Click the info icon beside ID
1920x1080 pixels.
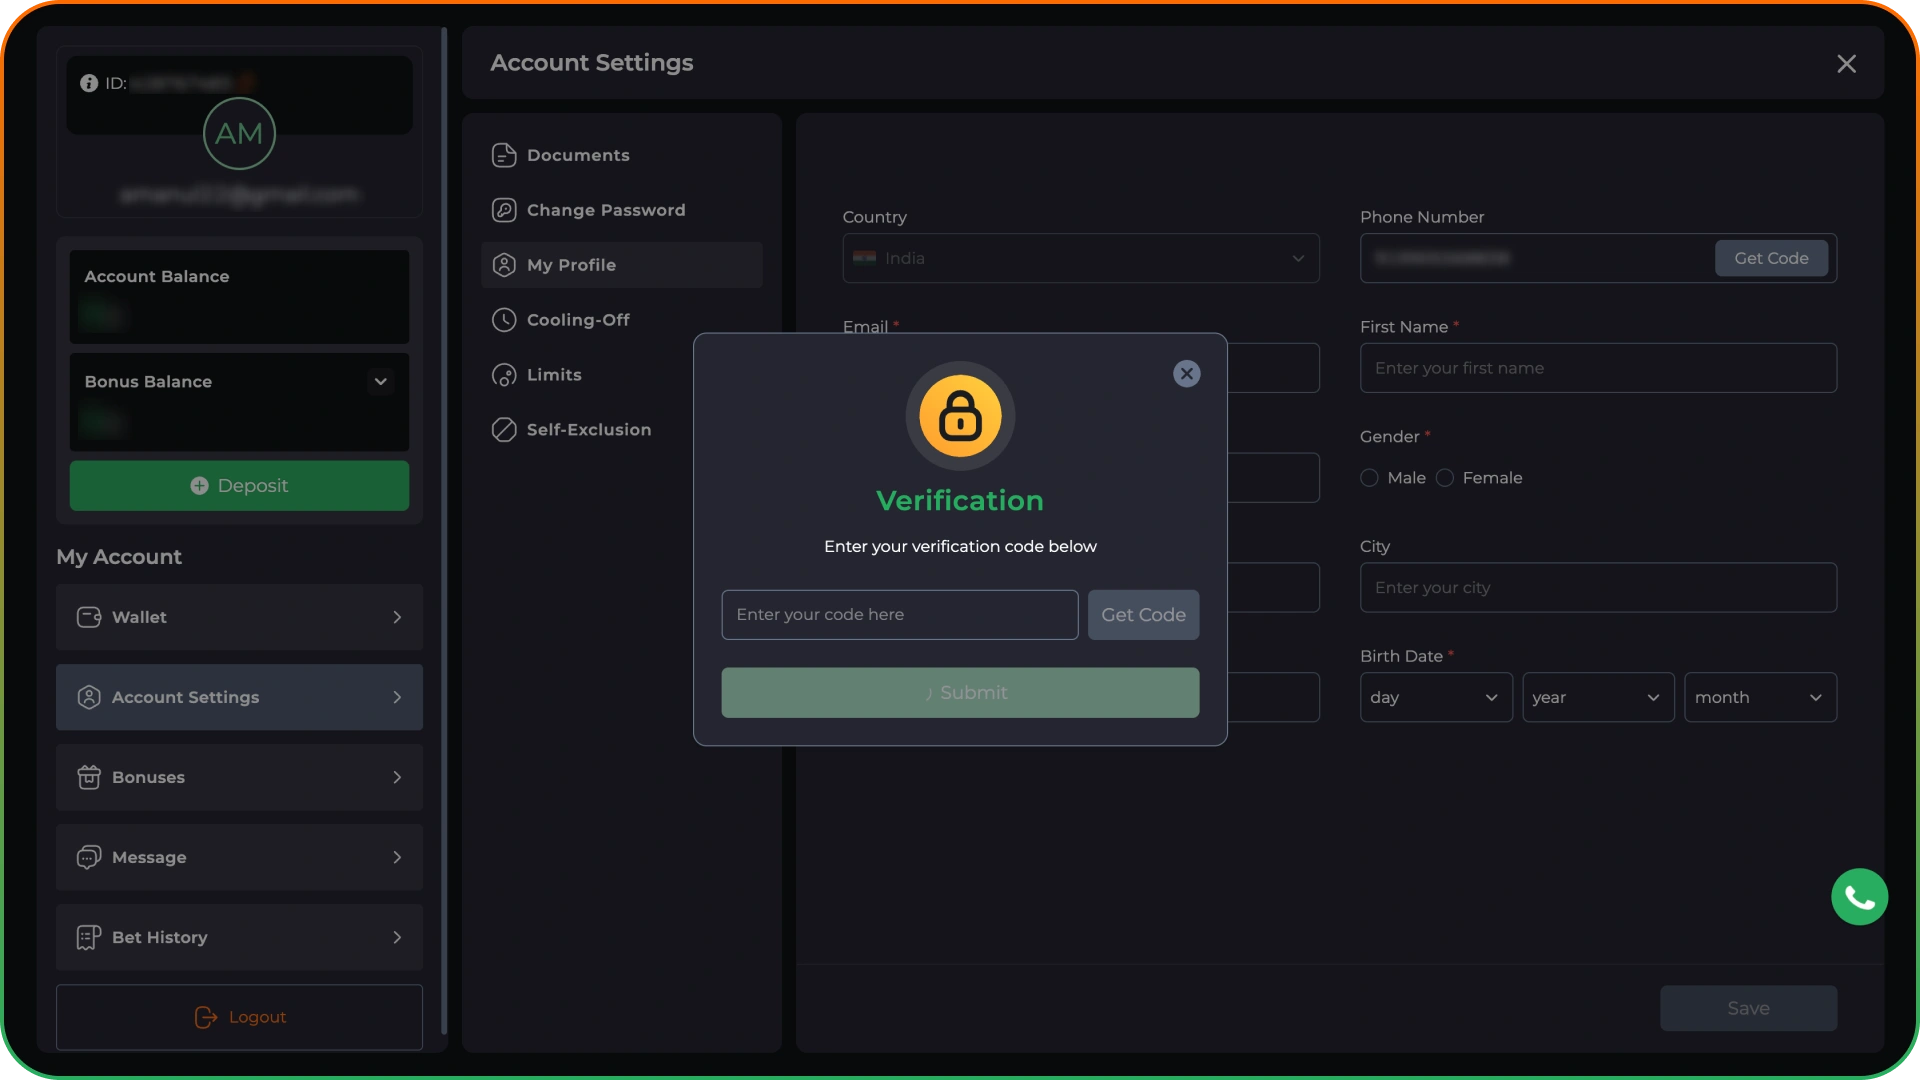(x=89, y=83)
